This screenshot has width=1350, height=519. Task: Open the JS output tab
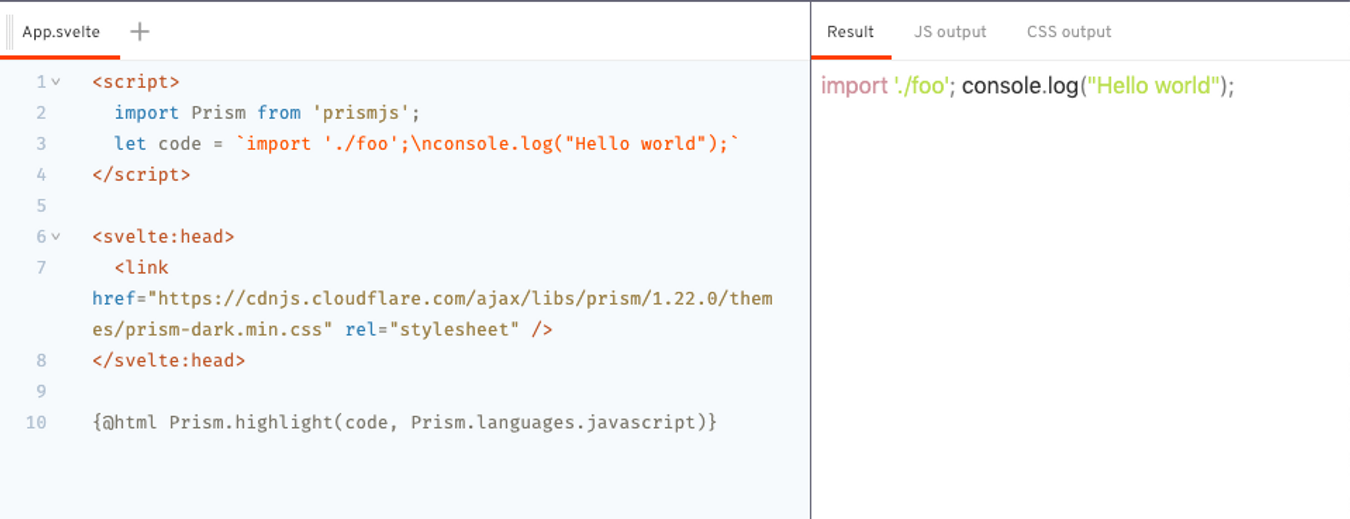click(950, 32)
